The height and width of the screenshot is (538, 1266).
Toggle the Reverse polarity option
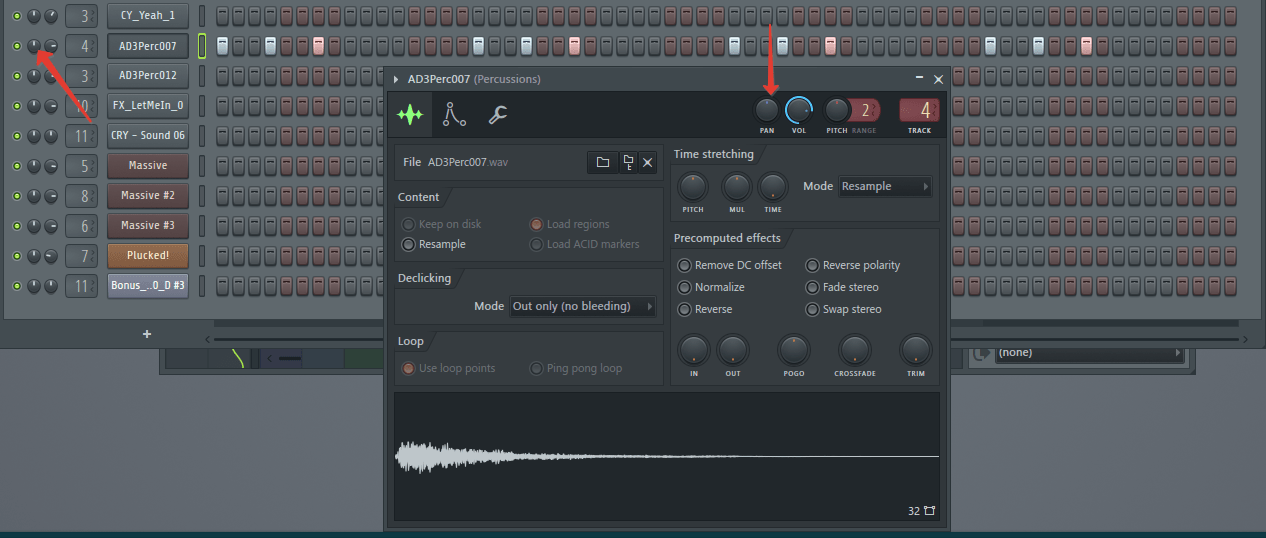click(x=812, y=265)
